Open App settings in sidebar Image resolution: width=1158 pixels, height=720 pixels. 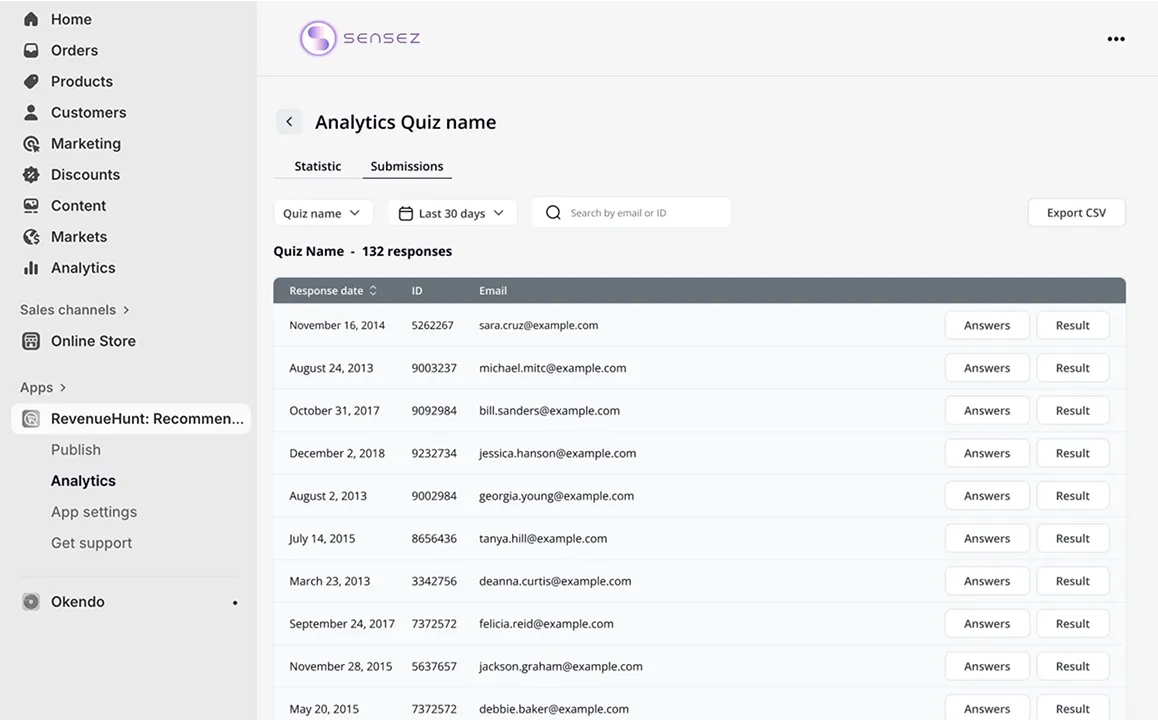pyautogui.click(x=94, y=512)
